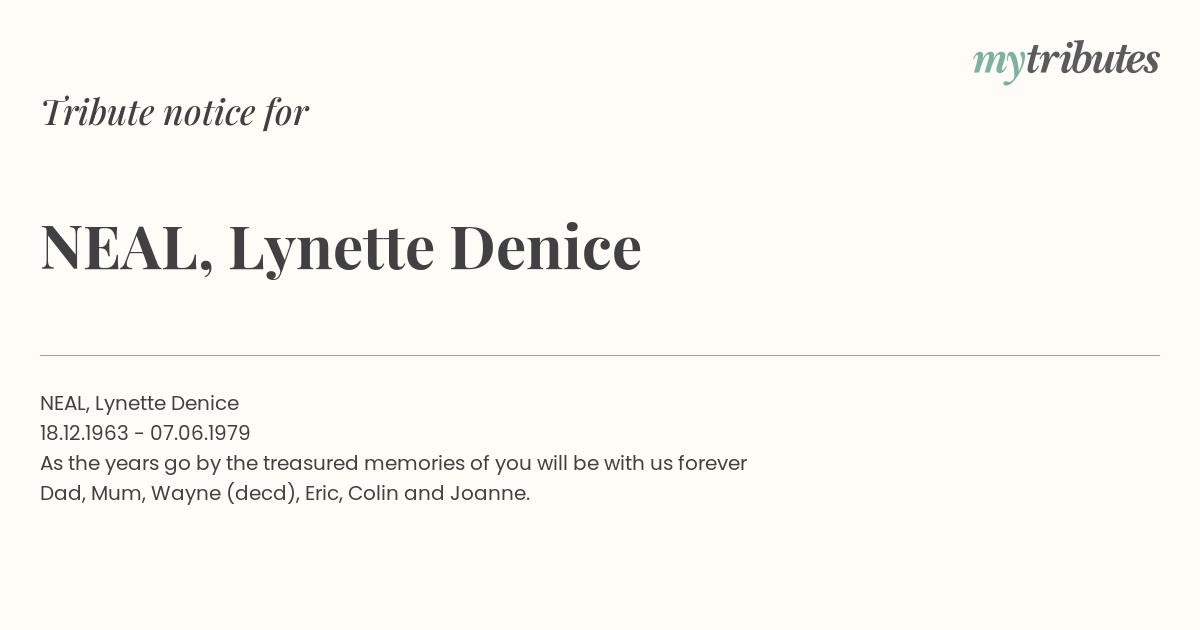Click the horizontal divider line below the title
This screenshot has height=630, width=1200.
600,355
